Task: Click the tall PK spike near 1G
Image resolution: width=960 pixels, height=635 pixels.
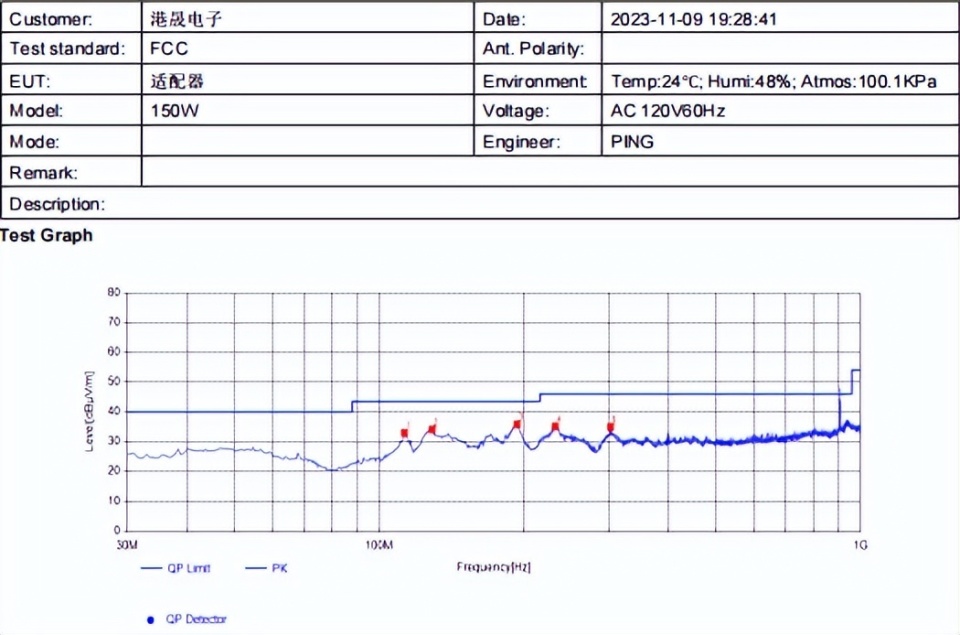Action: click(x=839, y=408)
